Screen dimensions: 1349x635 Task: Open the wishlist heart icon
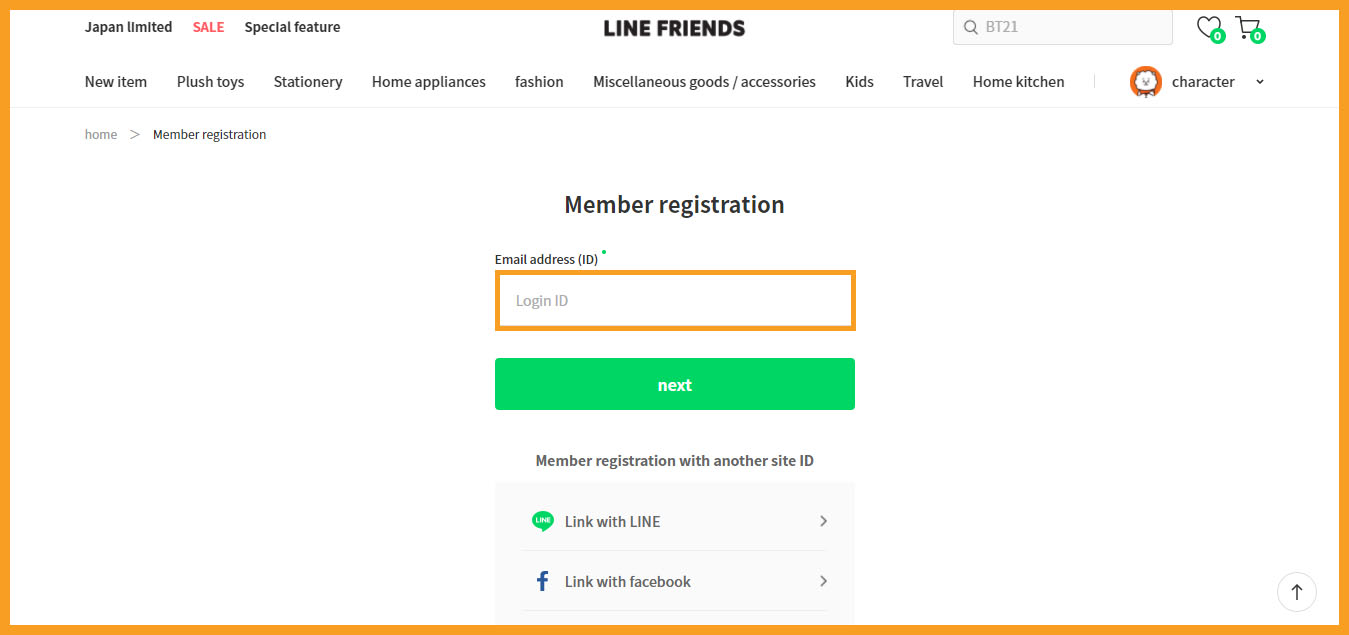1210,28
